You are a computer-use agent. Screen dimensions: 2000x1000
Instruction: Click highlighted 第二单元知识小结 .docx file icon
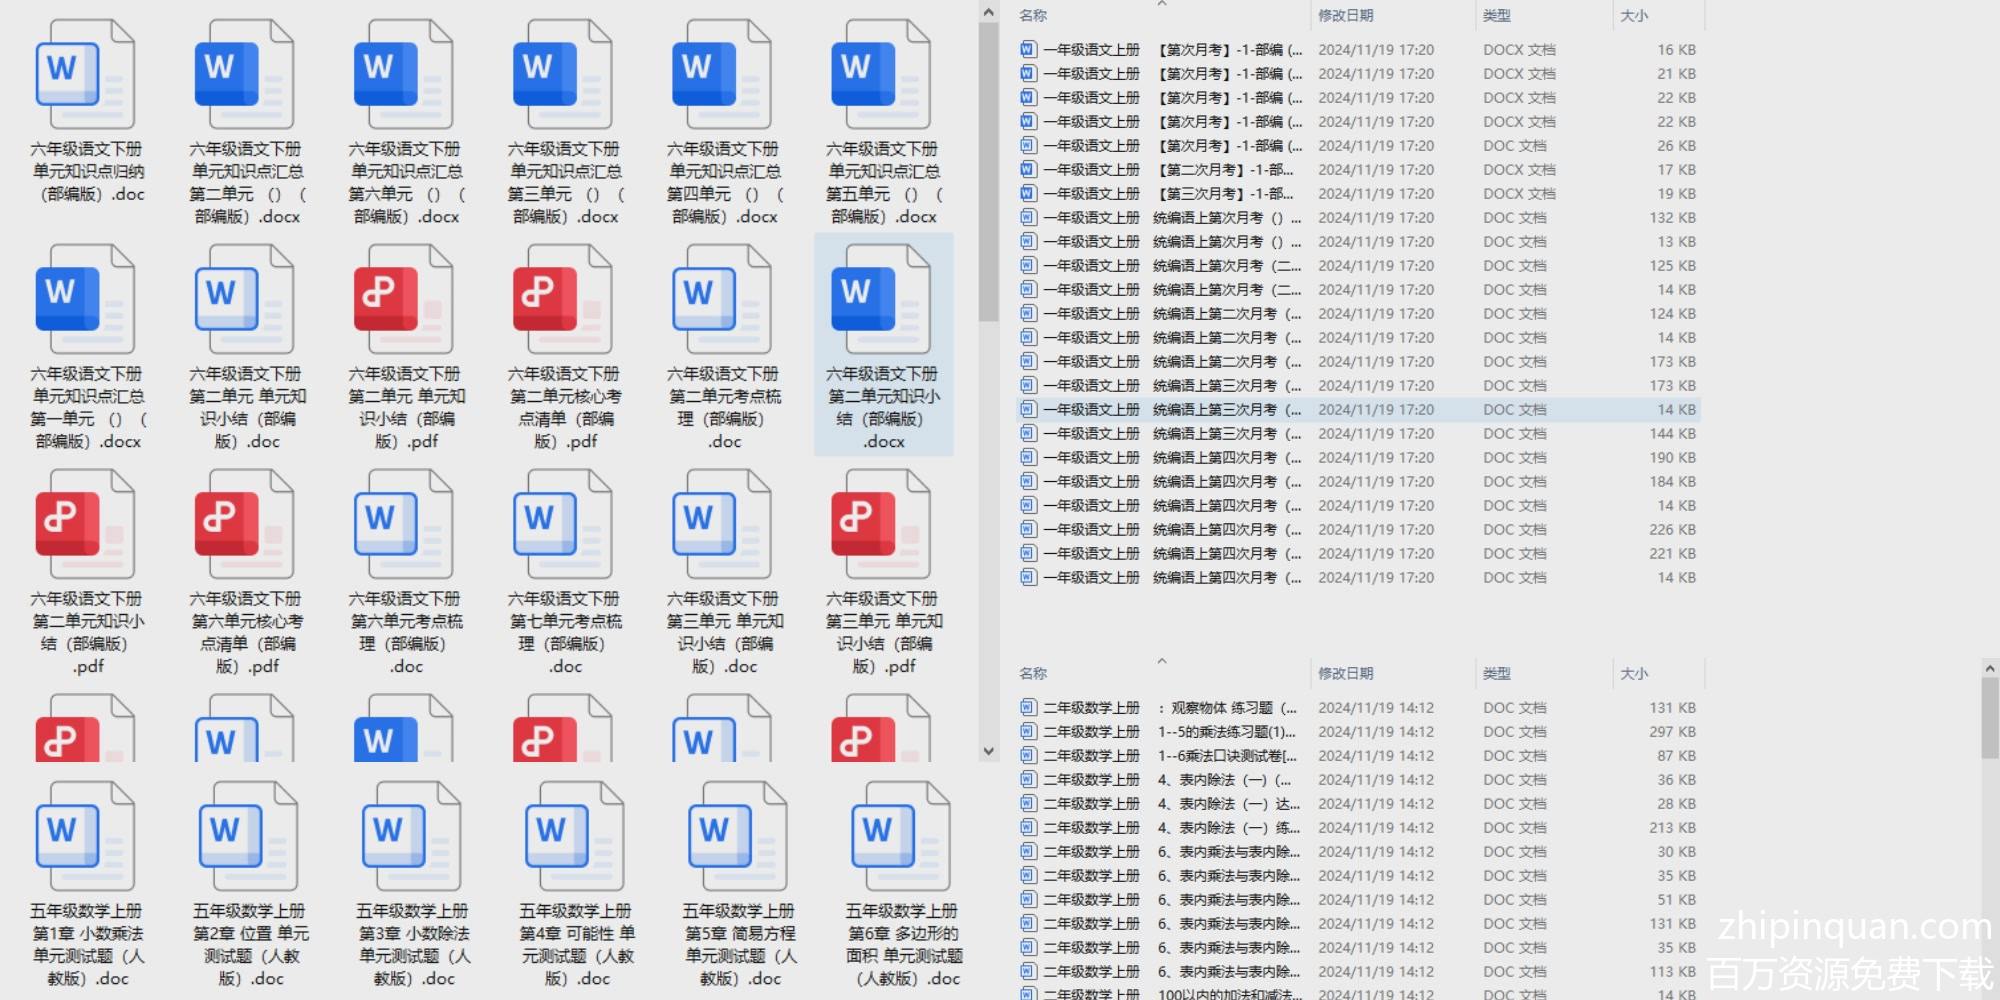881,300
